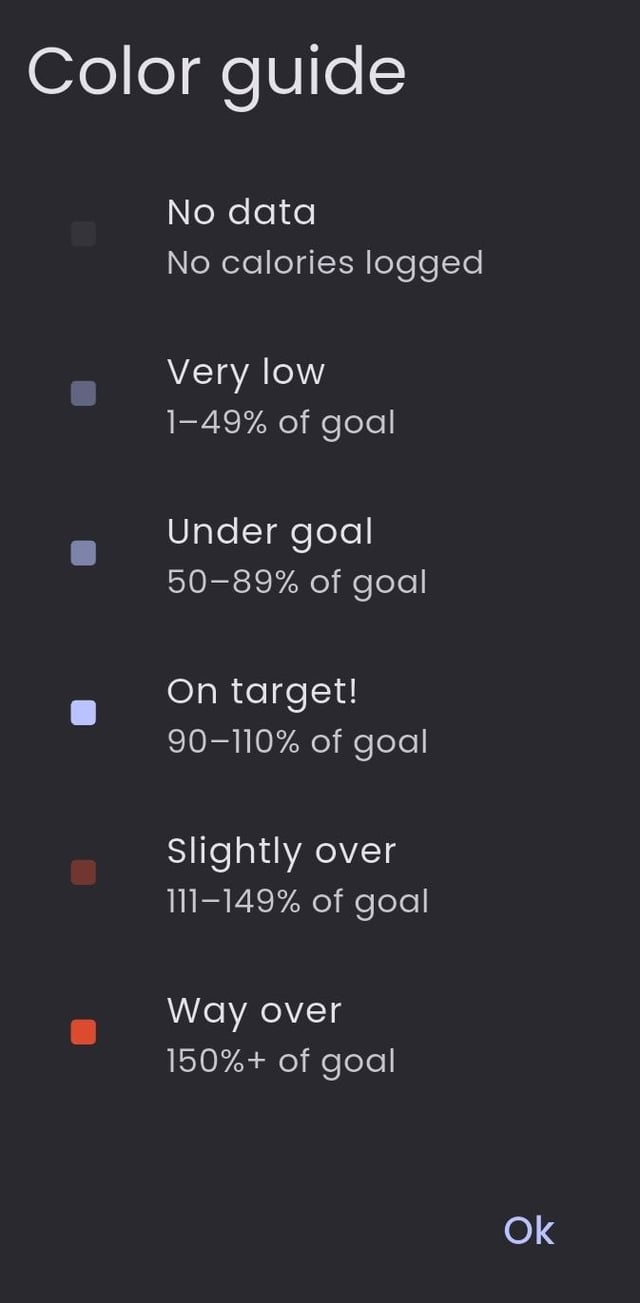640x1303 pixels.
Task: Click the "Way over" label
Action: click(x=254, y=1011)
